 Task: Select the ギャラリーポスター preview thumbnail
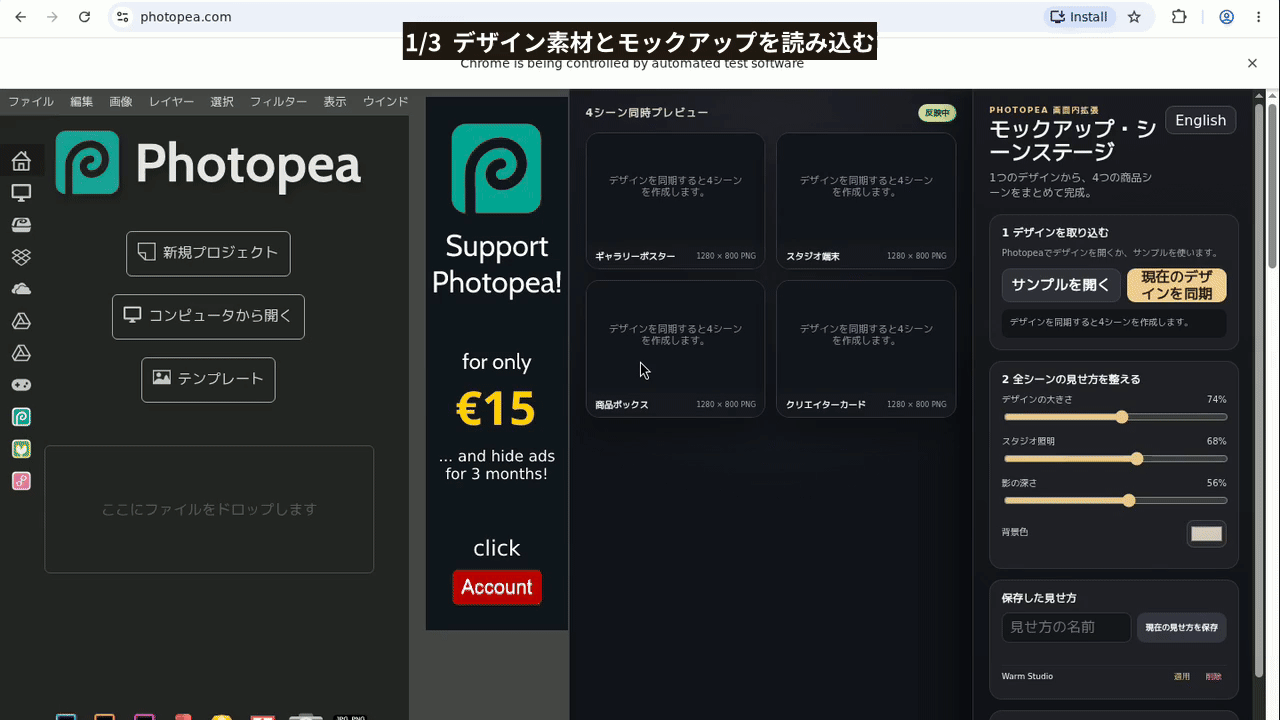click(x=675, y=201)
